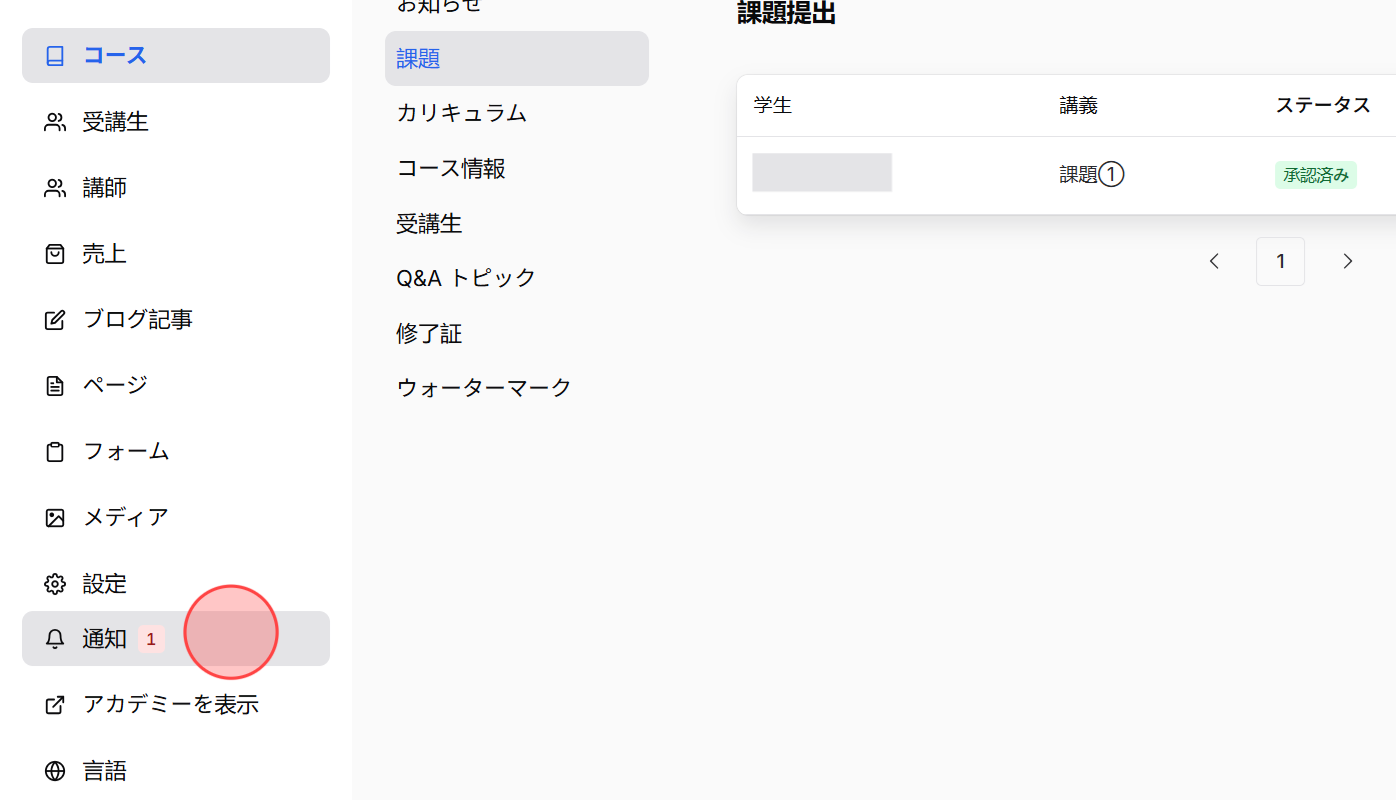The width and height of the screenshot is (1396, 800).
Task: Switch to the カリキュラム tab
Action: click(x=460, y=113)
